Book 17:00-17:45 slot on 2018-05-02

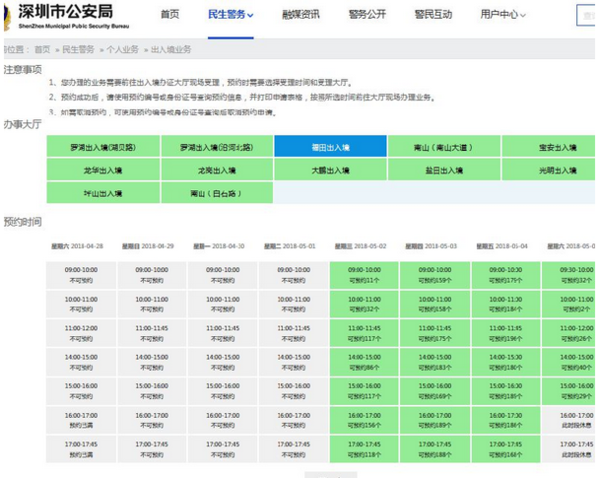(364, 449)
